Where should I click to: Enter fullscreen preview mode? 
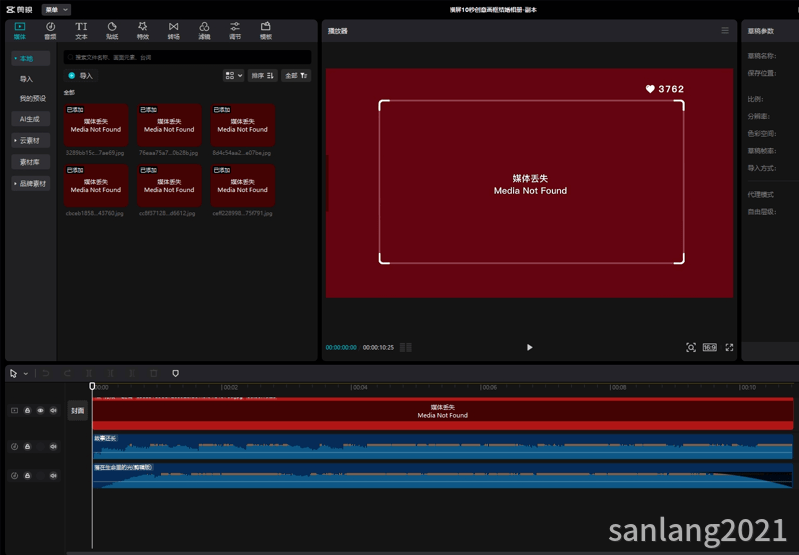pos(729,348)
